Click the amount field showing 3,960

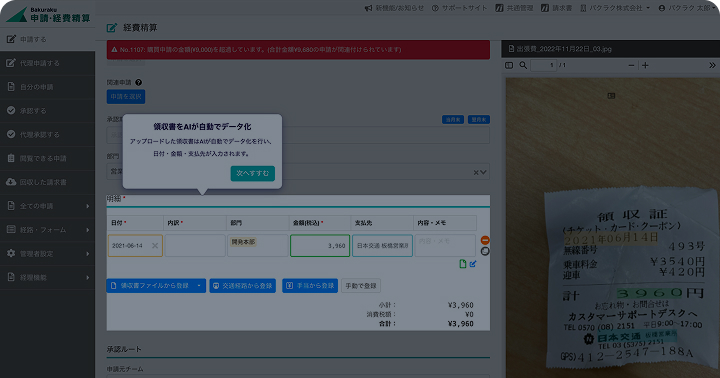pos(320,246)
